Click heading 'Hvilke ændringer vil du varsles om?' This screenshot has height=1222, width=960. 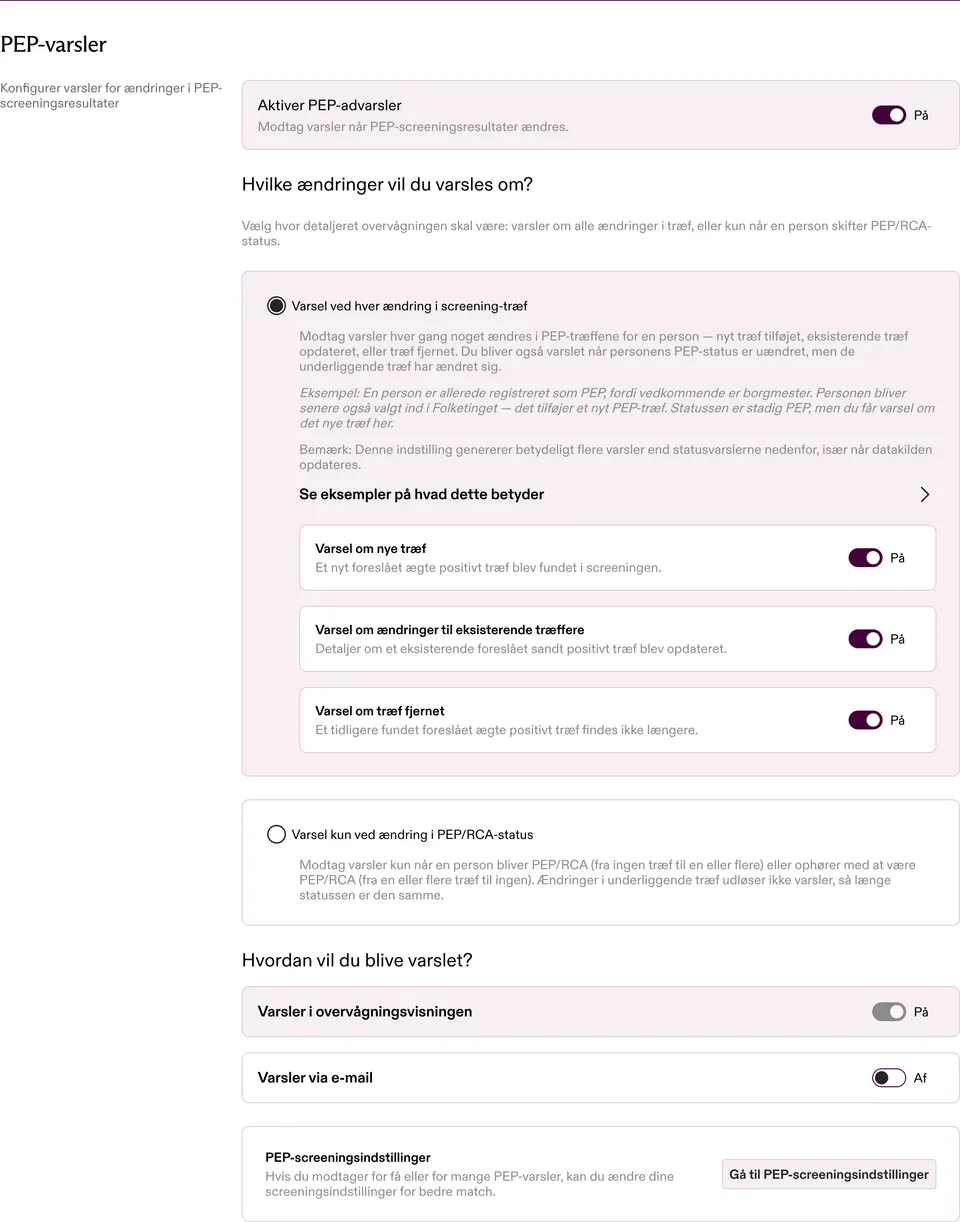click(x=387, y=185)
